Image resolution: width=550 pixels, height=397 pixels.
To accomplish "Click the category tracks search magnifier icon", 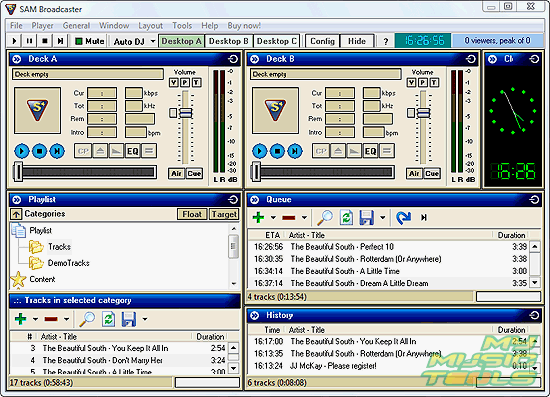I will 87,319.
